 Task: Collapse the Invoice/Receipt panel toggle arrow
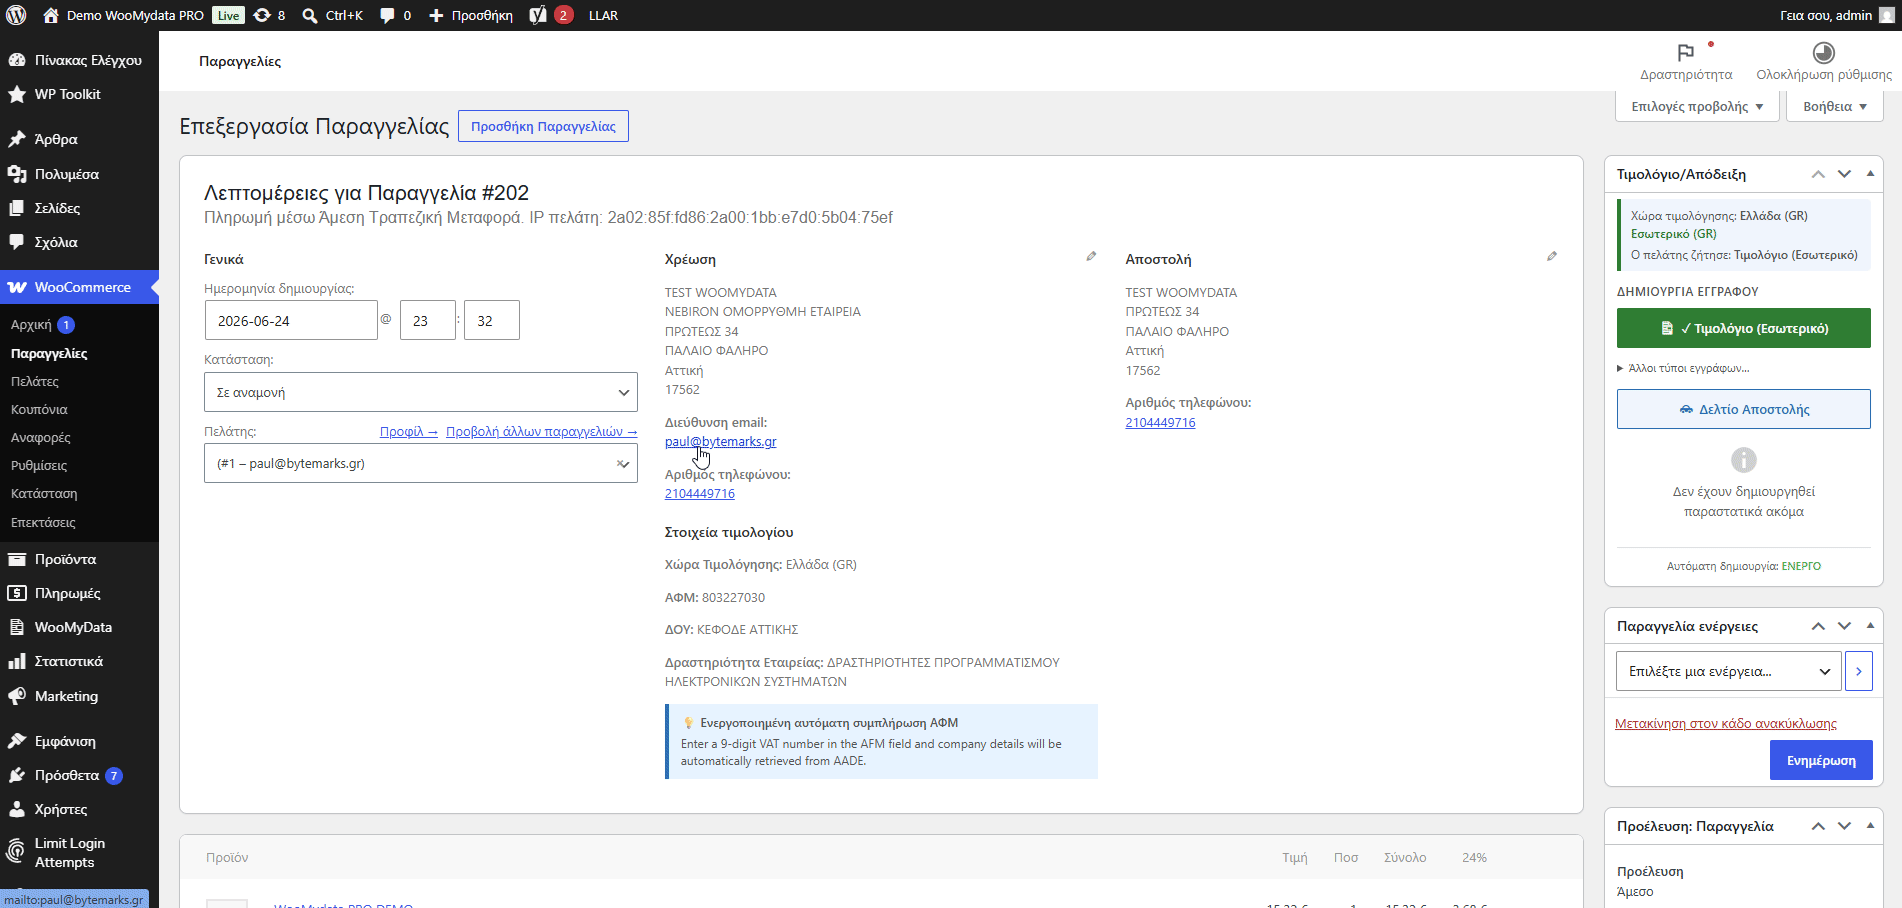[x=1870, y=174]
